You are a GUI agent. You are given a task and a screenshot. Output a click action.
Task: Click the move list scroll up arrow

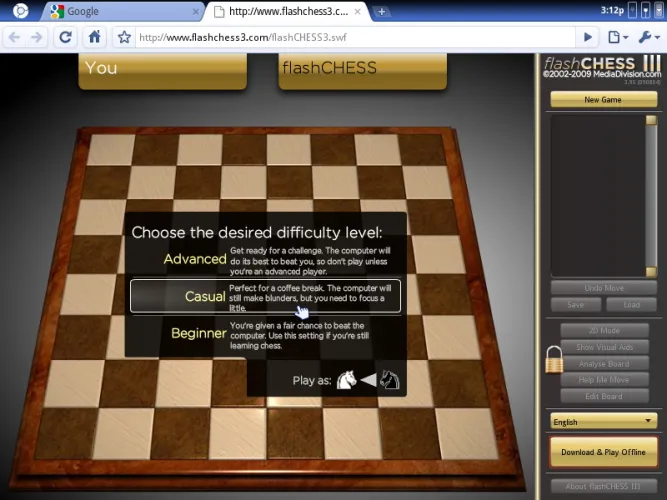(651, 120)
